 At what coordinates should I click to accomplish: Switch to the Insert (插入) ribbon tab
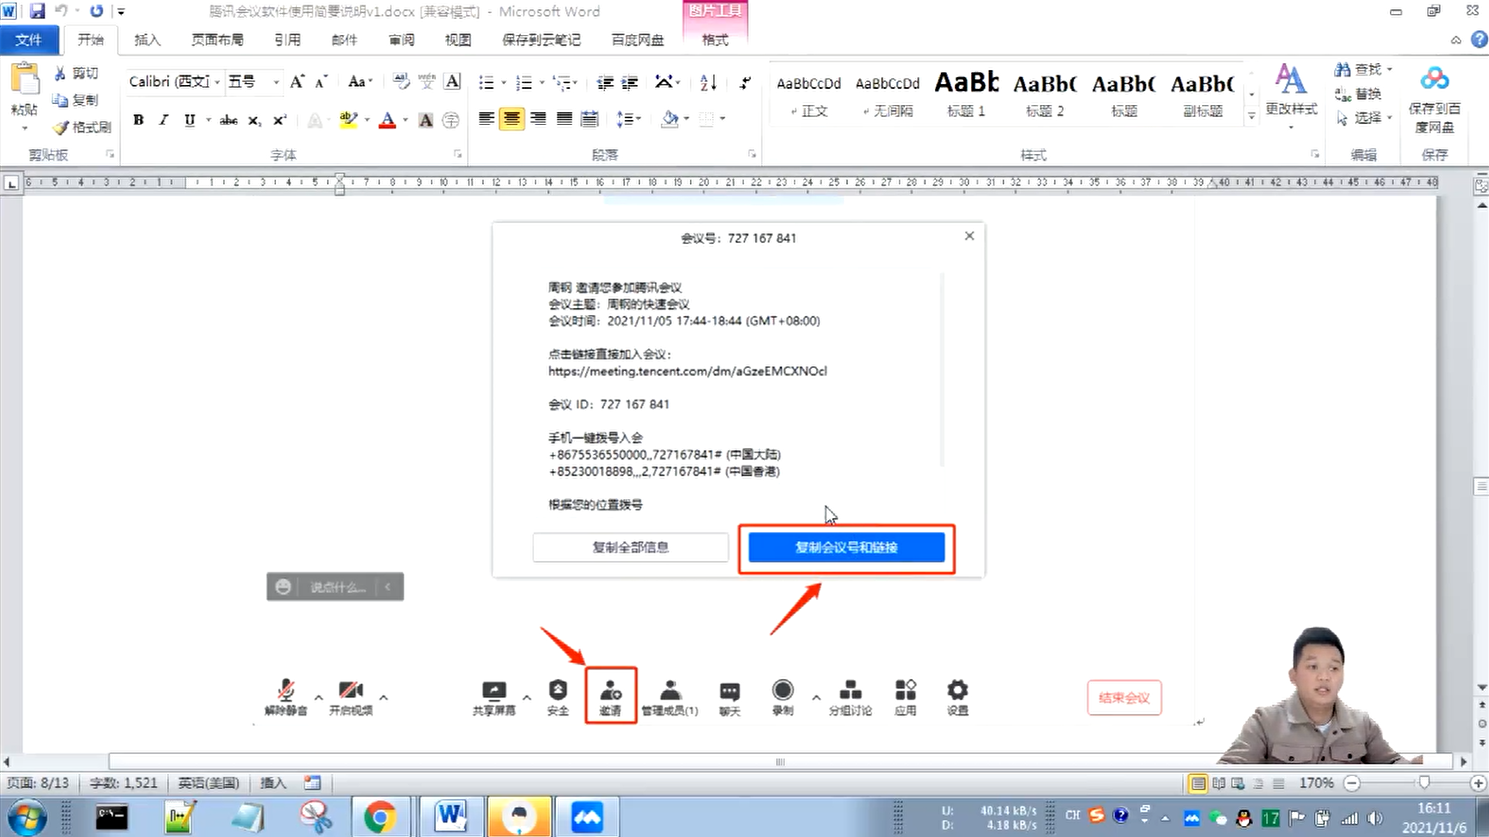(x=147, y=40)
